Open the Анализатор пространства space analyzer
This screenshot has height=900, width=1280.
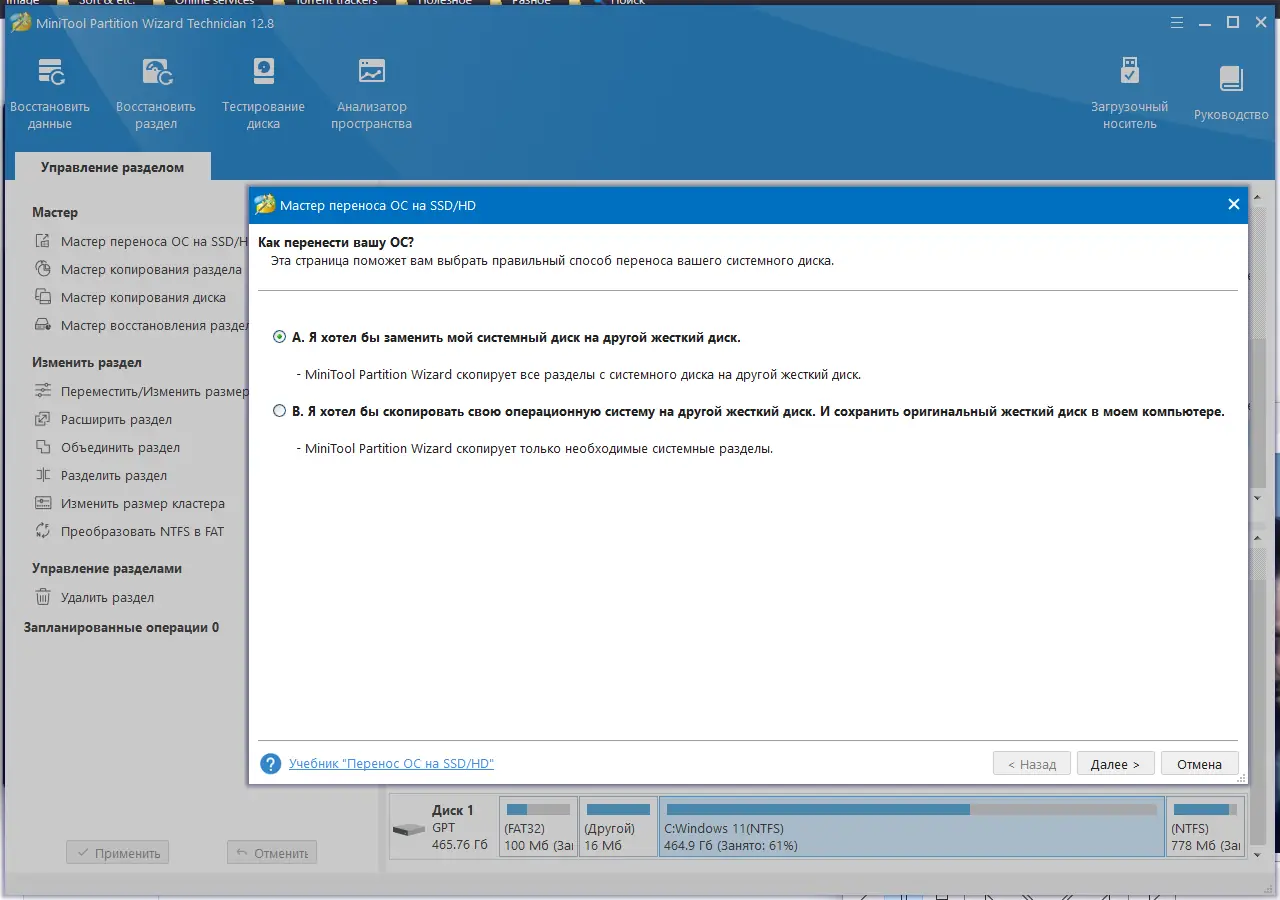tap(370, 90)
